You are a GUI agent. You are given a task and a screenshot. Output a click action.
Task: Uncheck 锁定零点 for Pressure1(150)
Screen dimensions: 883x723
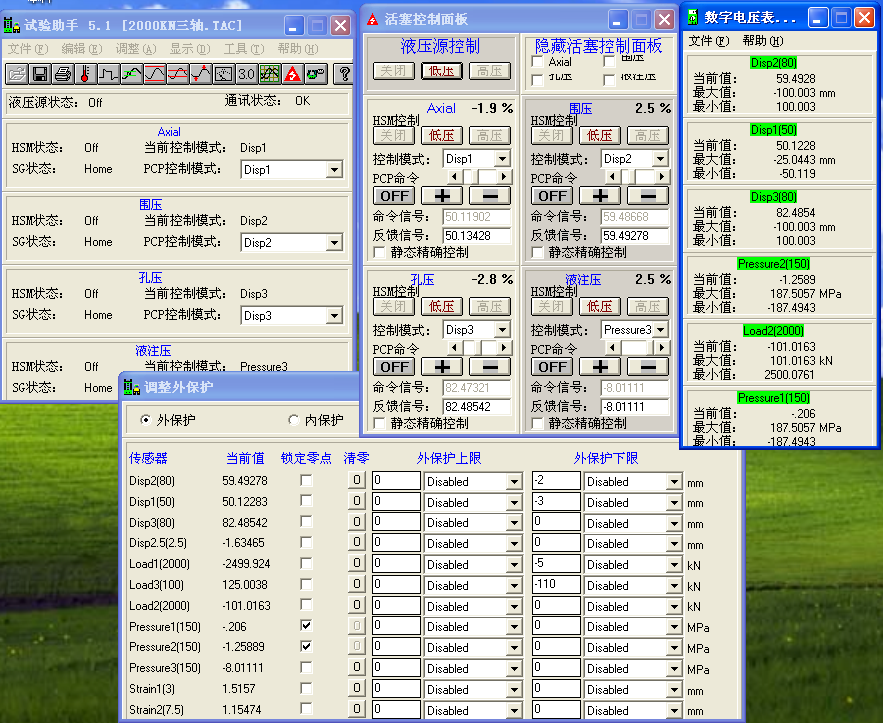pos(306,626)
